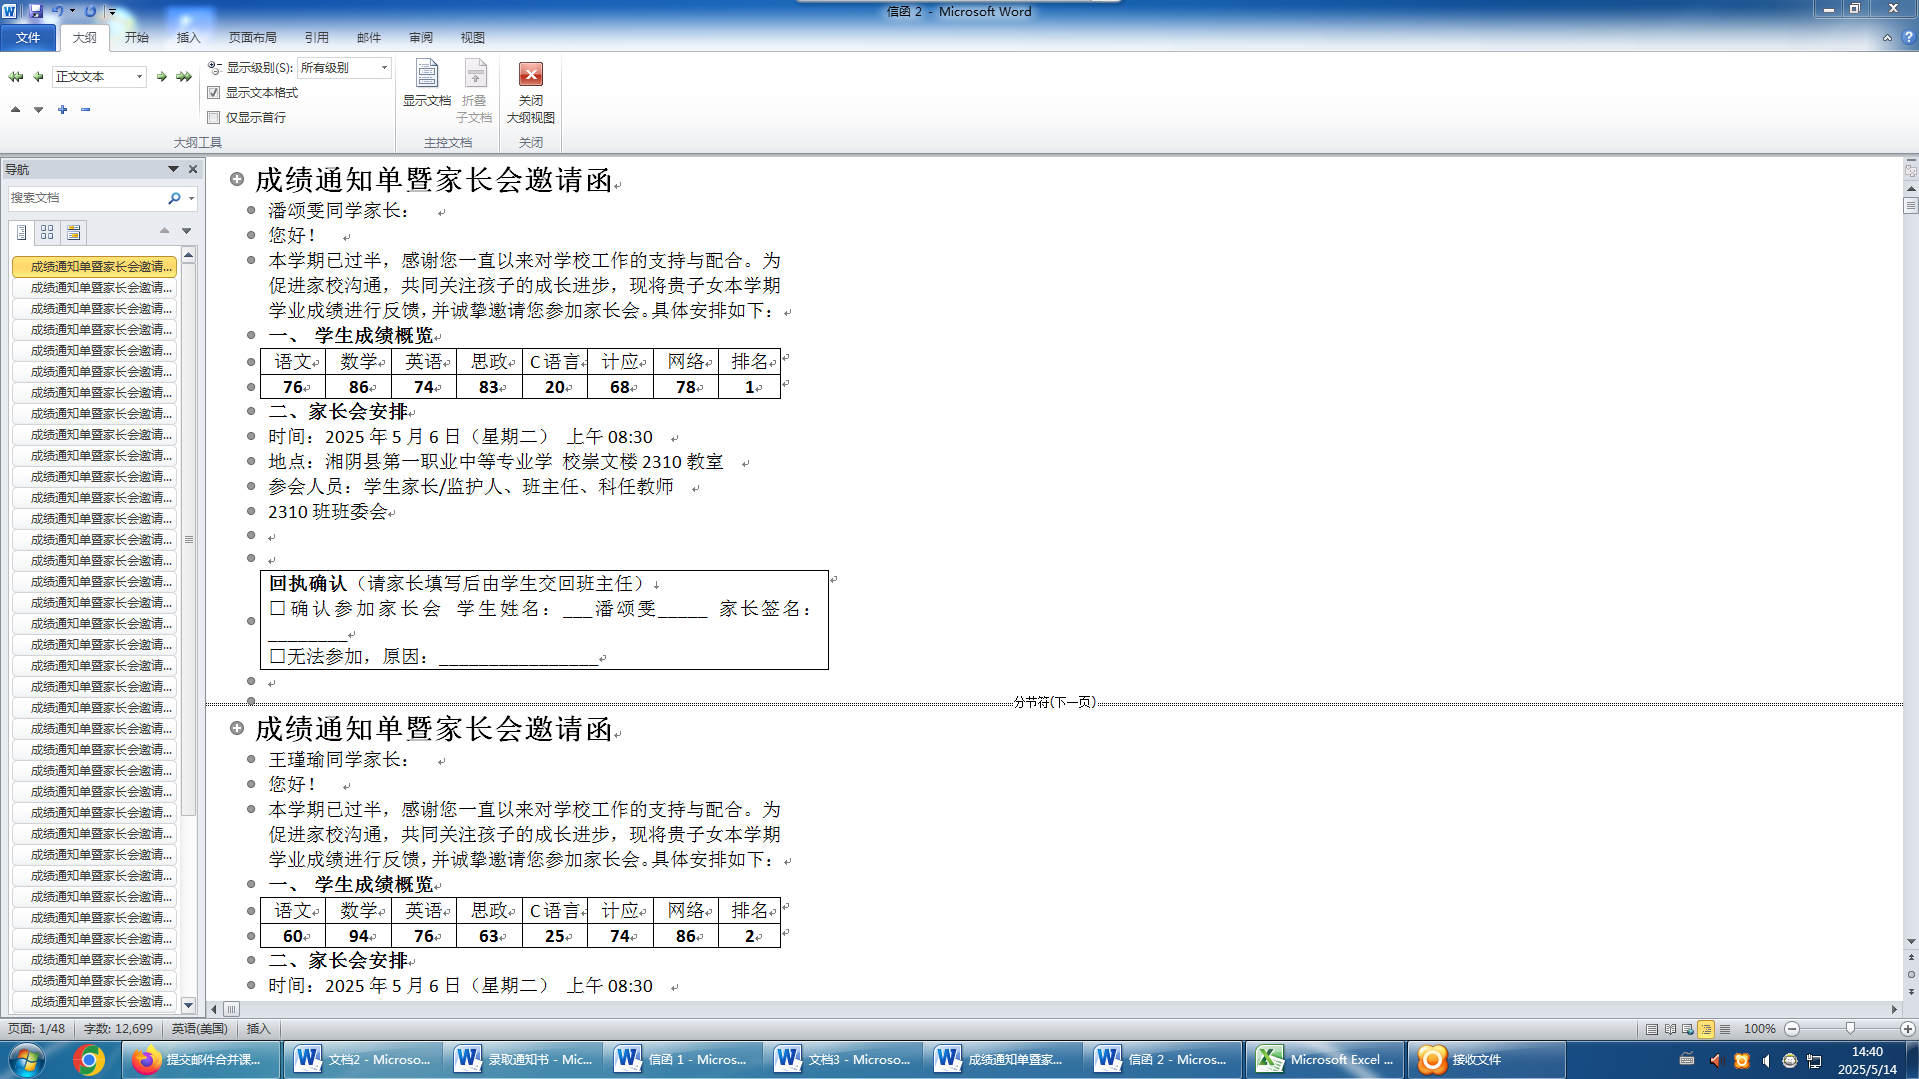Switch to 引用 ribbon tab
The height and width of the screenshot is (1079, 1919).
[x=317, y=37]
